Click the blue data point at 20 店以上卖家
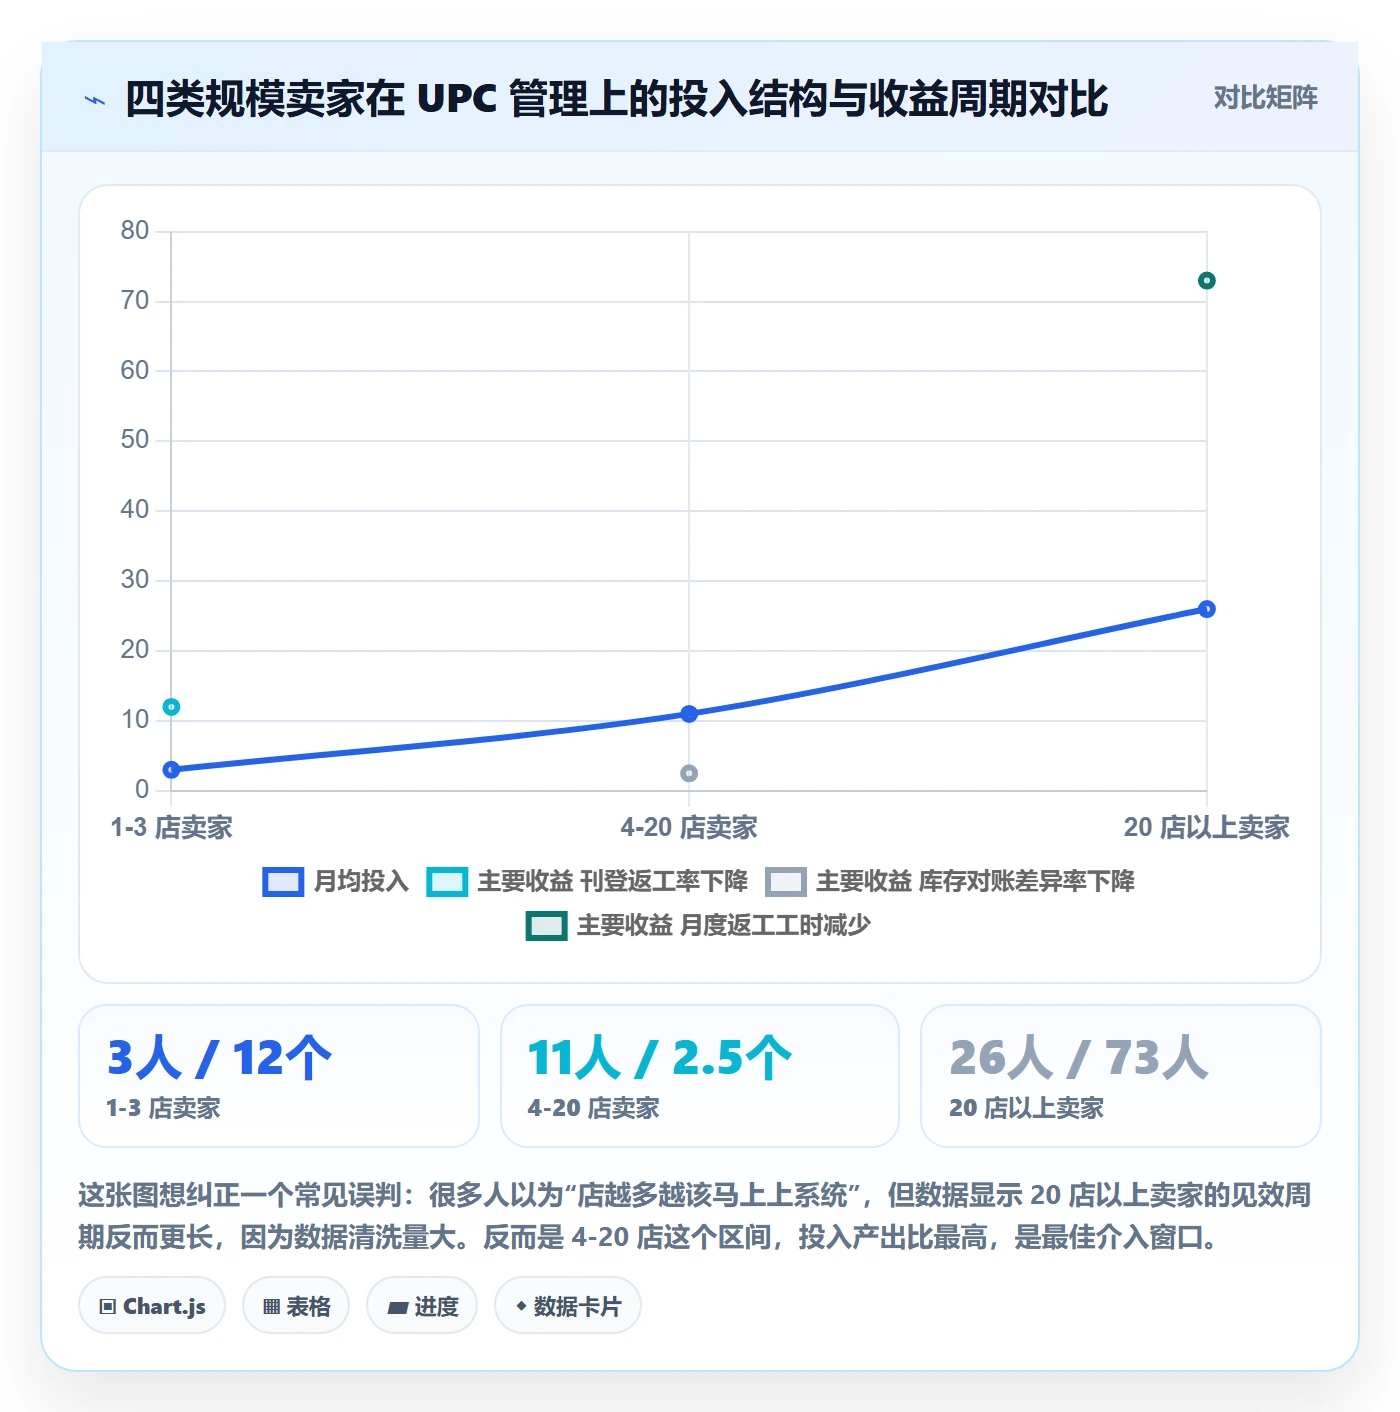The width and height of the screenshot is (1400, 1412). (1207, 609)
